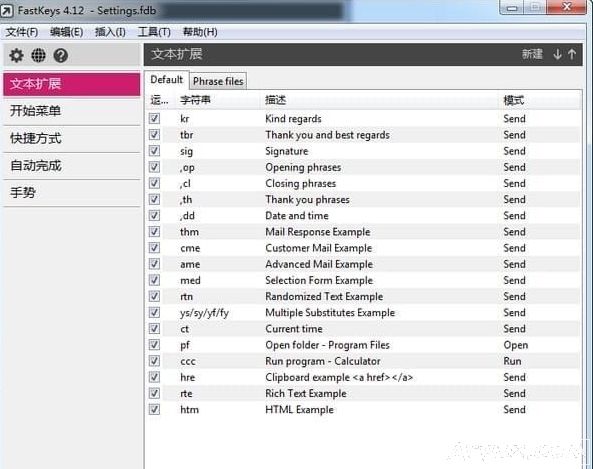Toggle checkbox for 'sig' Signature entry
Image resolution: width=593 pixels, height=469 pixels.
coord(154,151)
